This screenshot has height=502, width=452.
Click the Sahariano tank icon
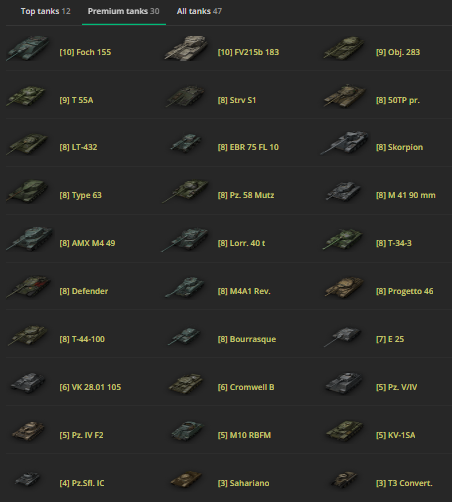pyautogui.click(x=186, y=479)
